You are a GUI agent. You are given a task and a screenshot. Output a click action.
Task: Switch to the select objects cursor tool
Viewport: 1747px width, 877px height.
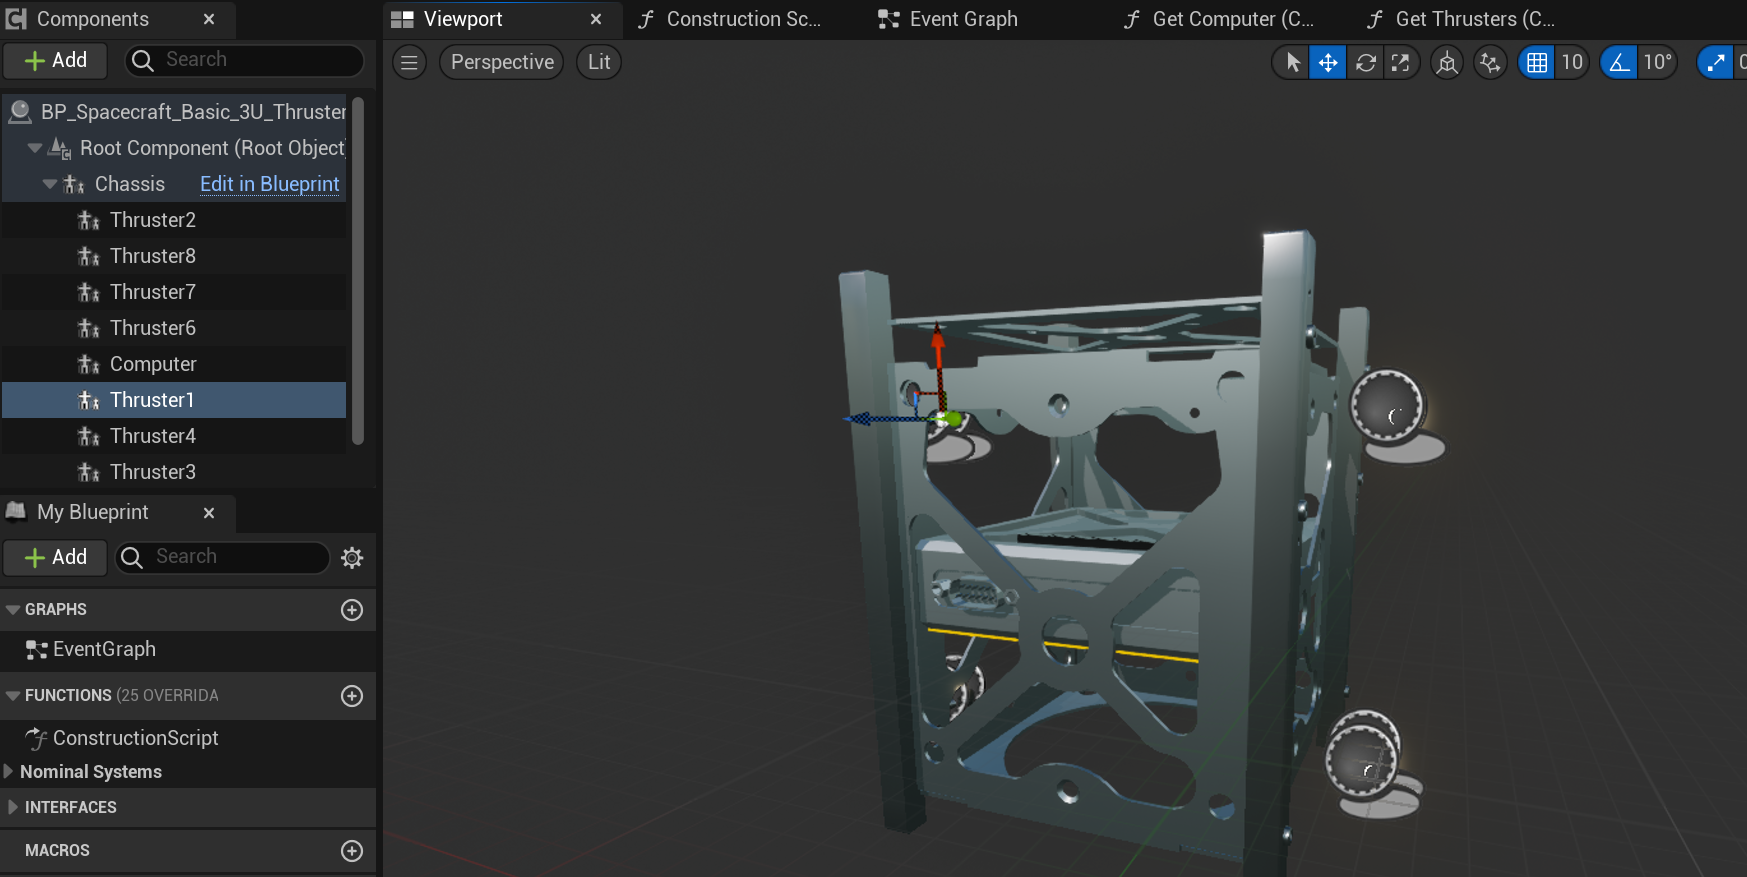point(1292,63)
